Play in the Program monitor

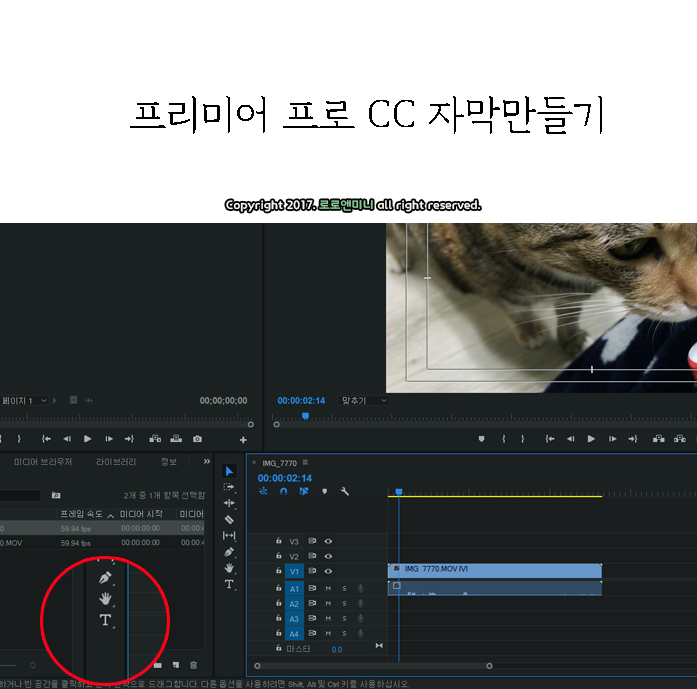point(591,439)
